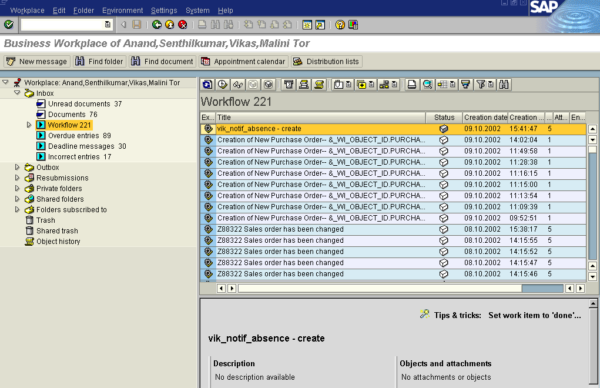Image resolution: width=600 pixels, height=388 pixels.
Task: Click the yellow Help question mark icon
Action: [340, 25]
